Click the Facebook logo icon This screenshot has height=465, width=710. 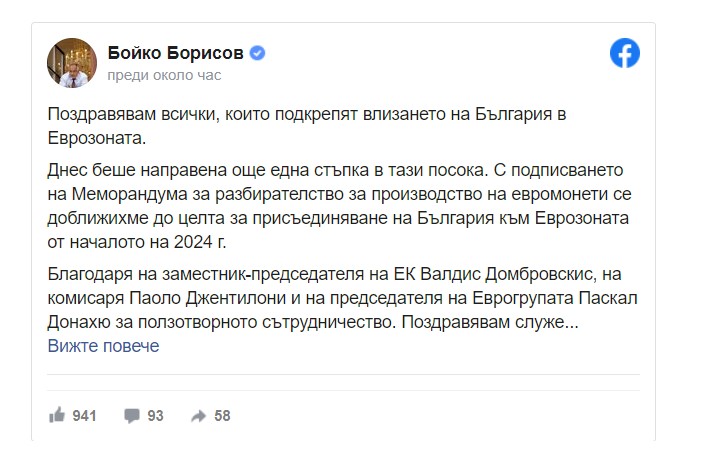click(x=624, y=55)
